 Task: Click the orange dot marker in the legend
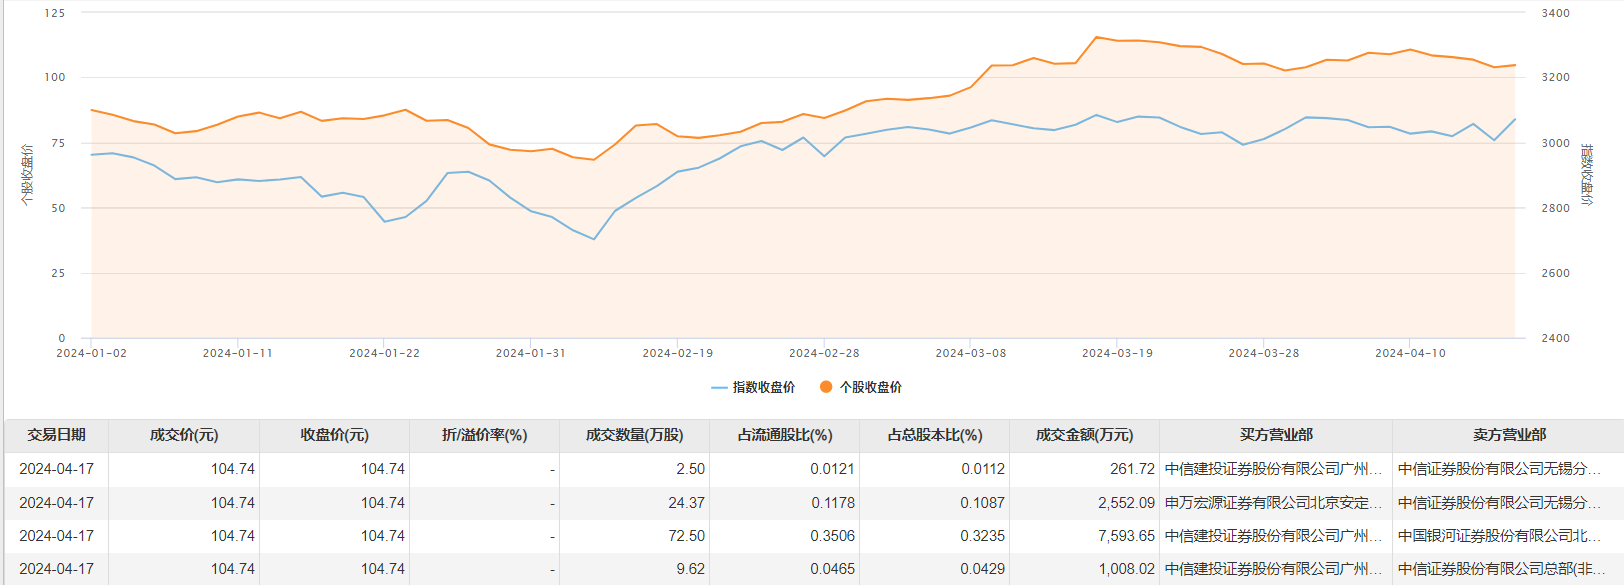click(x=826, y=387)
